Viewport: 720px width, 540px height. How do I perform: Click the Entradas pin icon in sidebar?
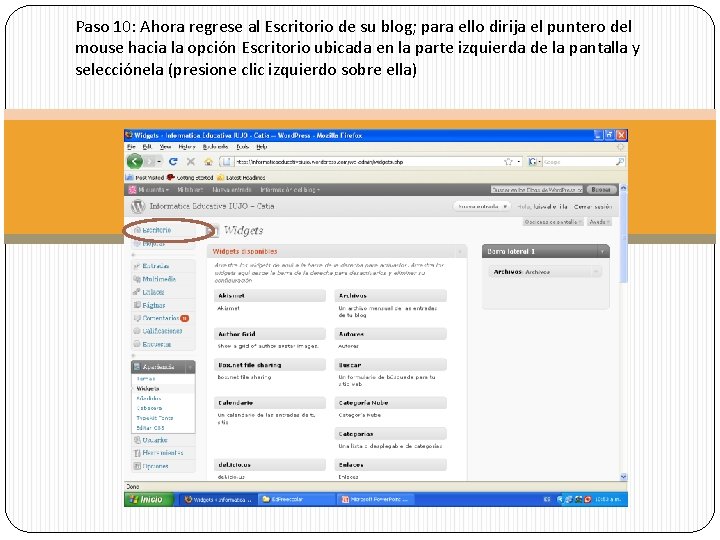(x=136, y=266)
